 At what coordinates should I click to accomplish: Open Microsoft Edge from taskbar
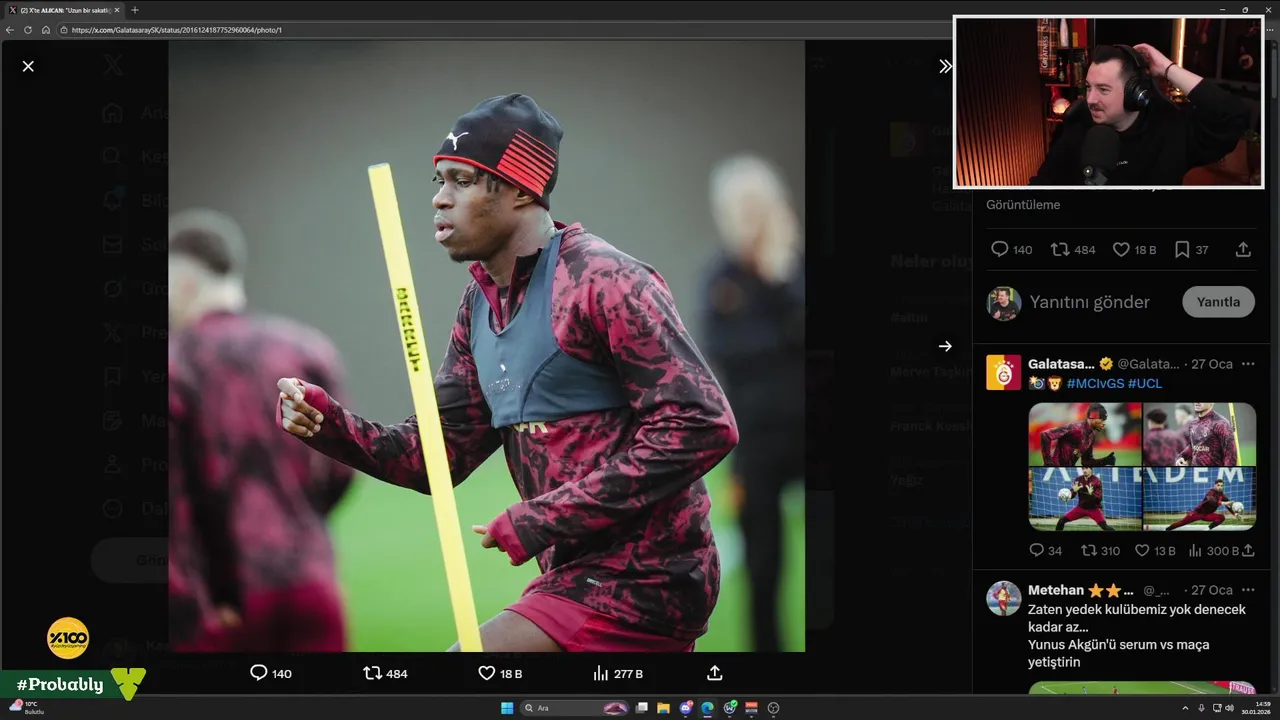coord(707,708)
